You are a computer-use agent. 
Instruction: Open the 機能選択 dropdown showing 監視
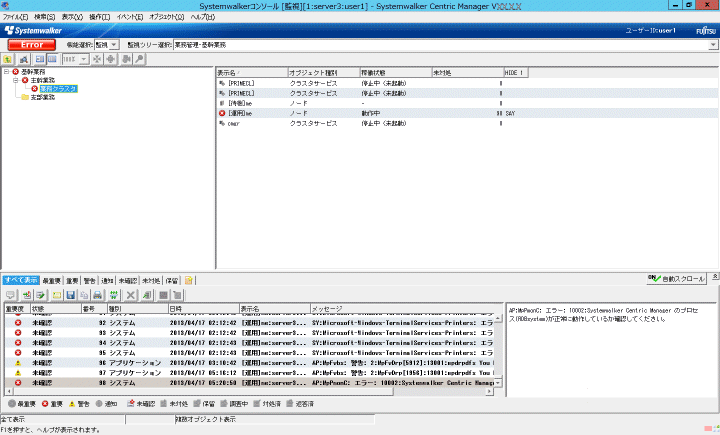tap(112, 45)
